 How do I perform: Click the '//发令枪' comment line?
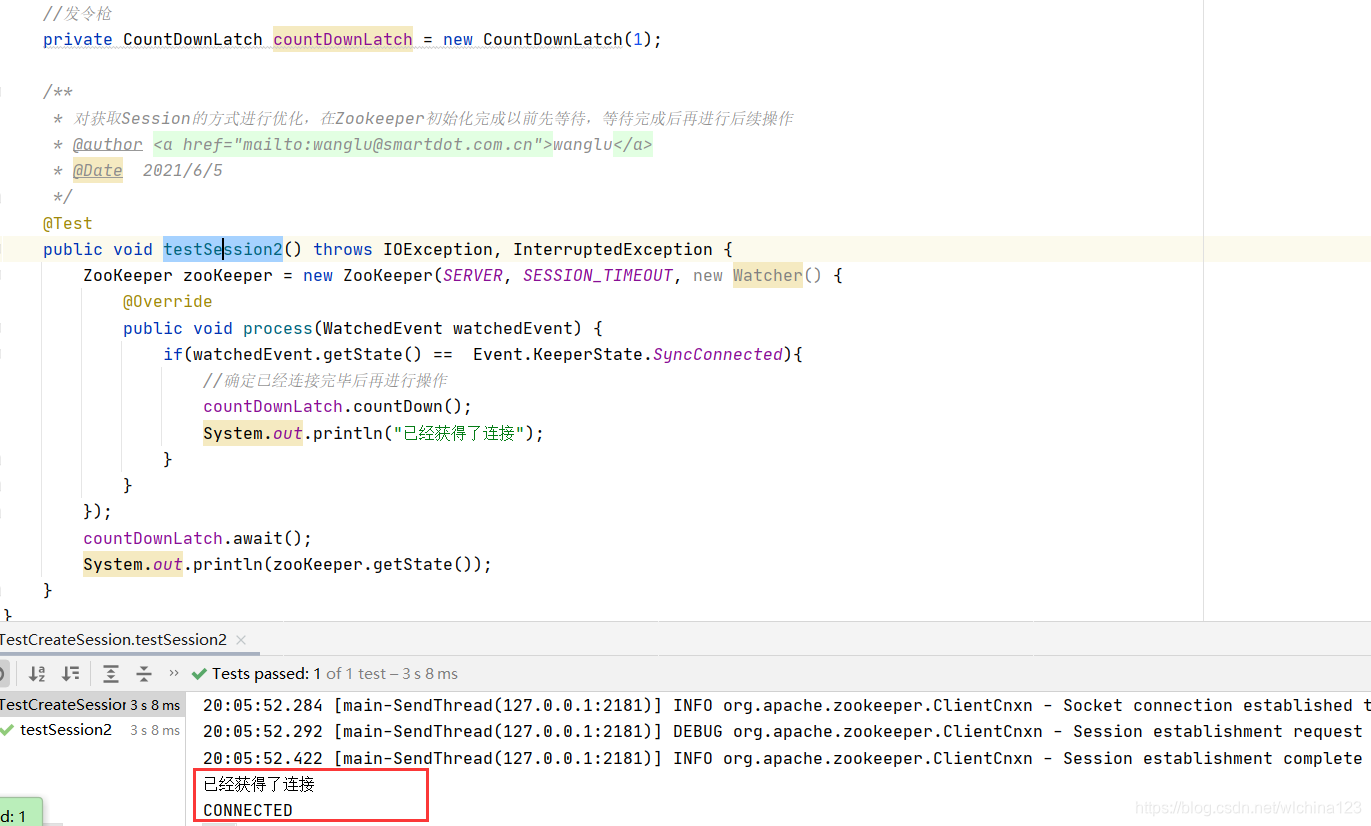(78, 14)
